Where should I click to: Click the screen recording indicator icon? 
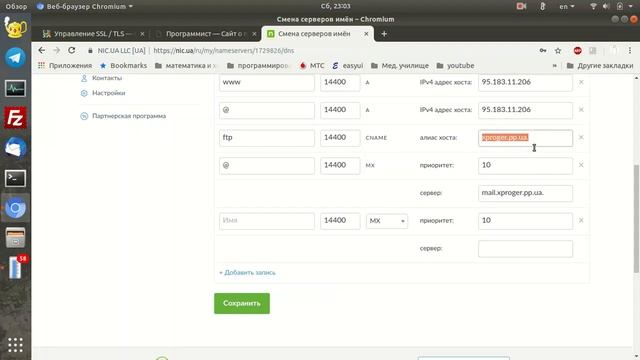tap(521, 6)
